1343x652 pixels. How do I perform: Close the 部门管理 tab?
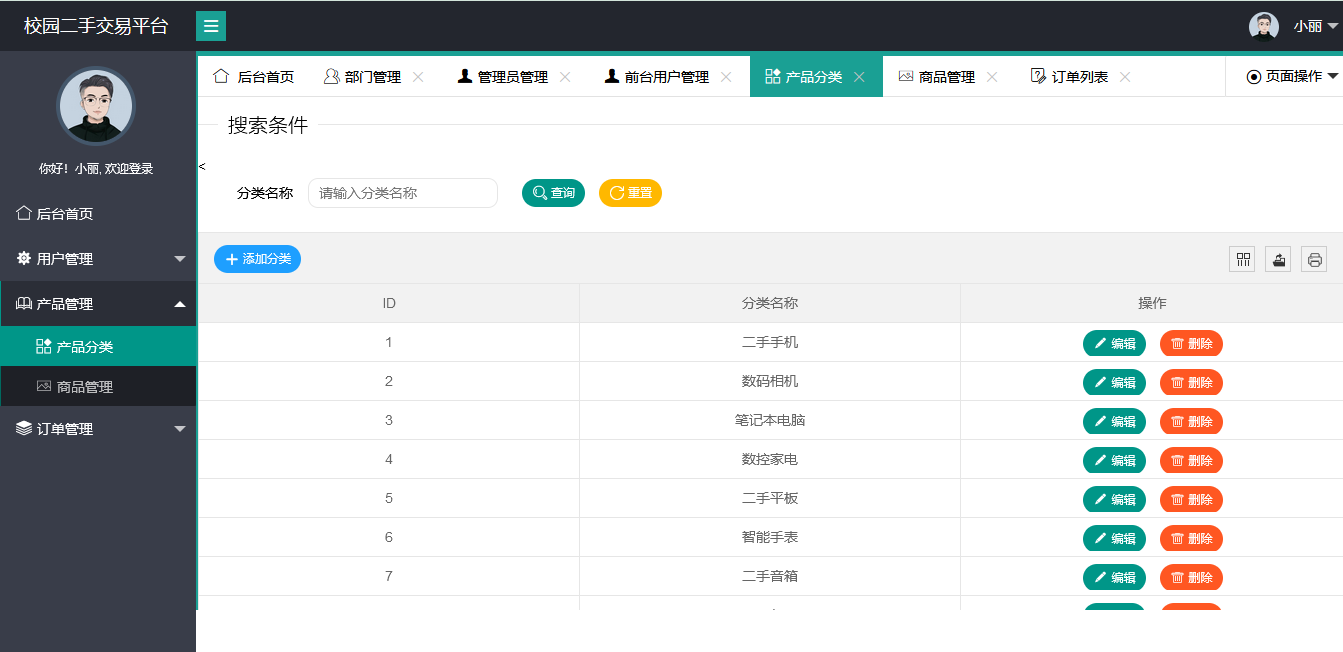click(418, 75)
